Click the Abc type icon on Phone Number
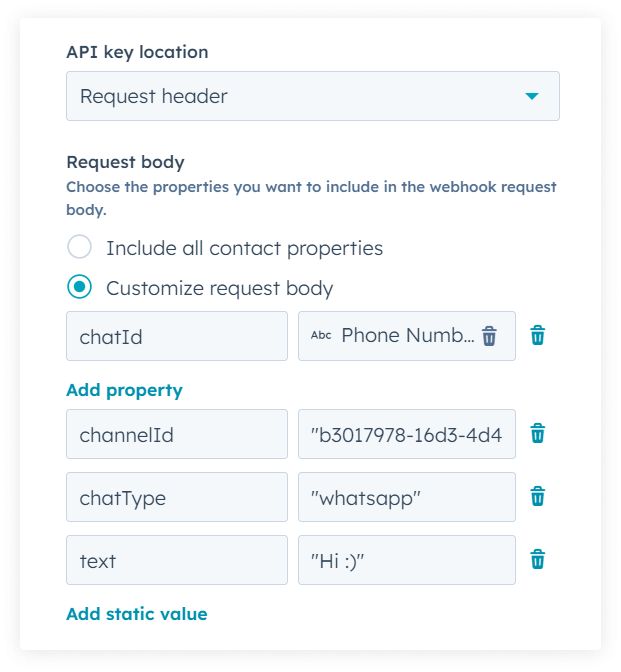 pyautogui.click(x=321, y=336)
